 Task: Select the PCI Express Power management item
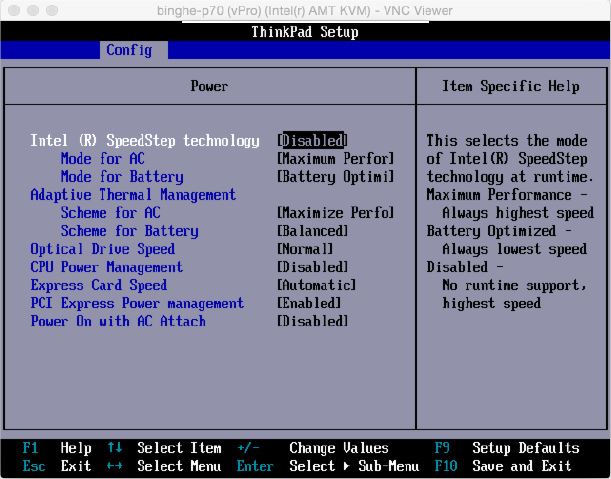[x=137, y=303]
